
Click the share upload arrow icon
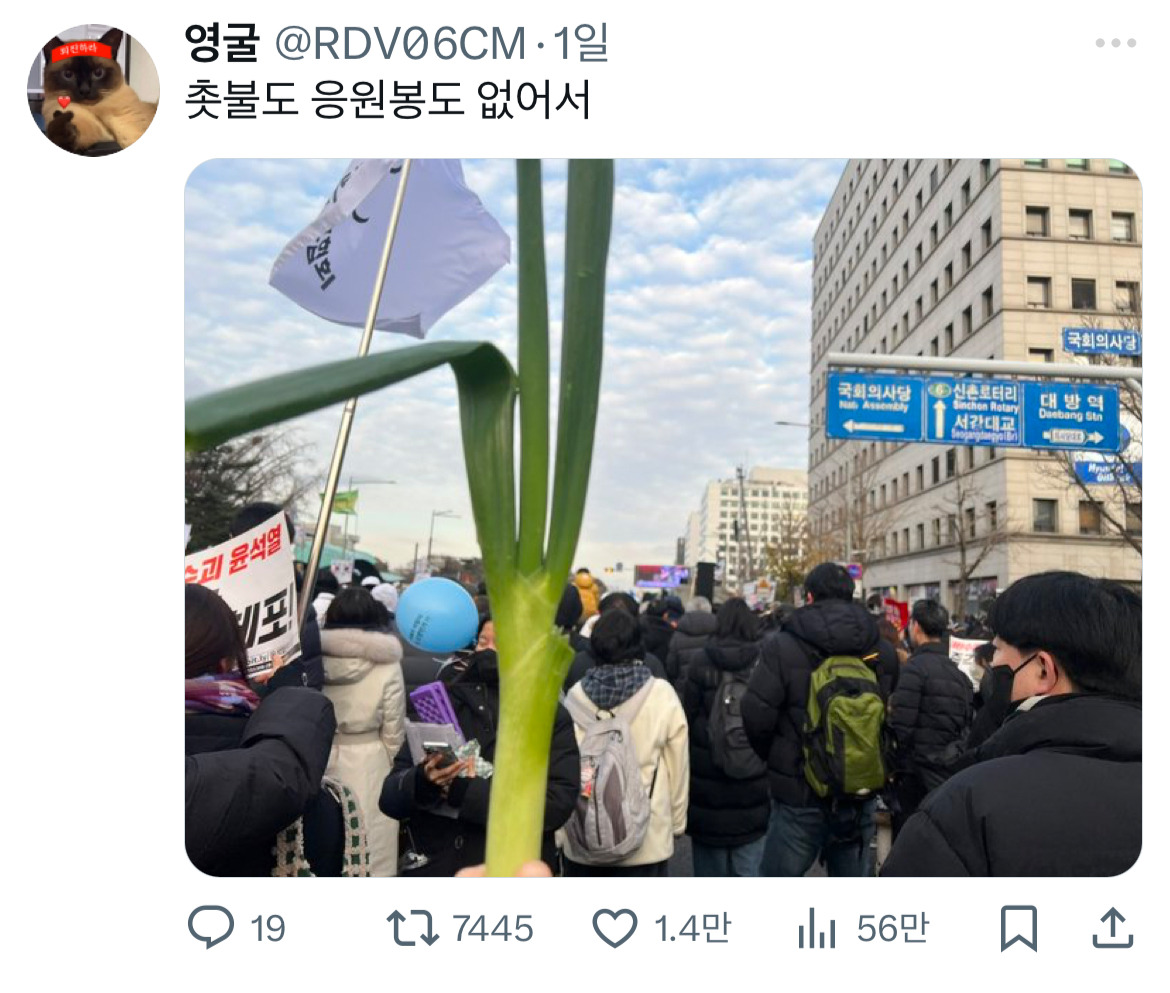1113,927
